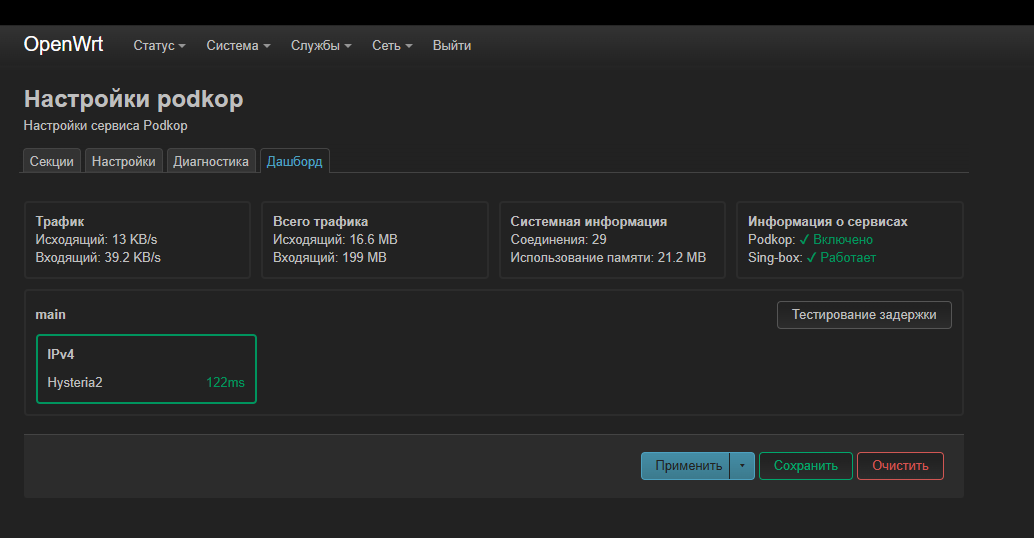
Task: Click the OpenWrt logo link
Action: [x=63, y=44]
